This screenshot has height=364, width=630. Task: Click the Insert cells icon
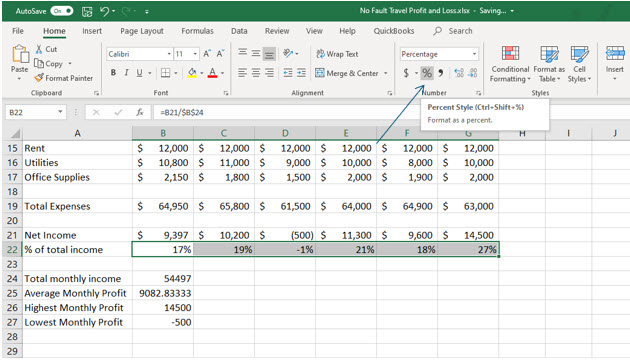615,53
